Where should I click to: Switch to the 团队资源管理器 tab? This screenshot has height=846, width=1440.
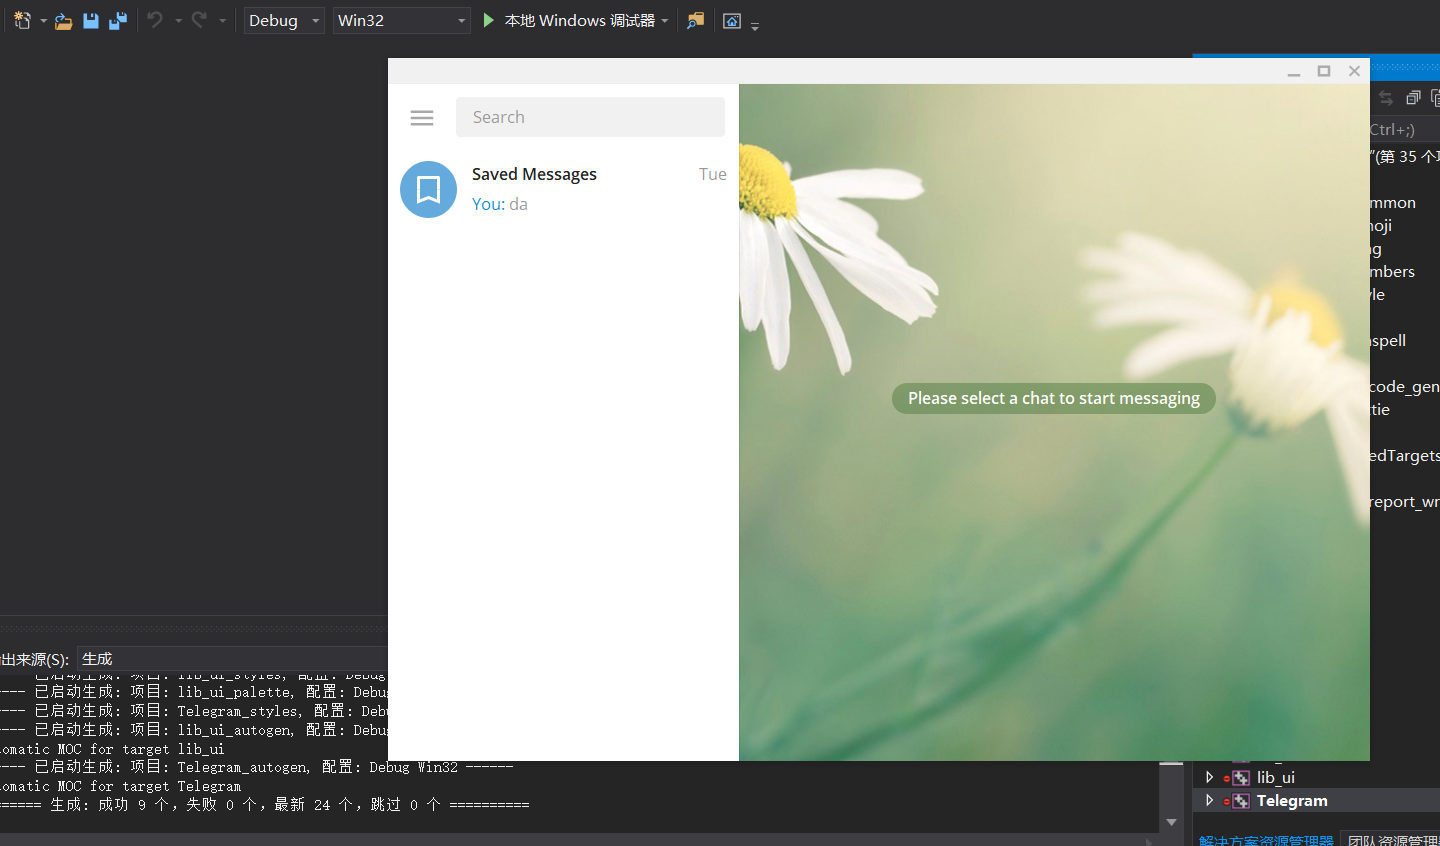[x=1393, y=840]
